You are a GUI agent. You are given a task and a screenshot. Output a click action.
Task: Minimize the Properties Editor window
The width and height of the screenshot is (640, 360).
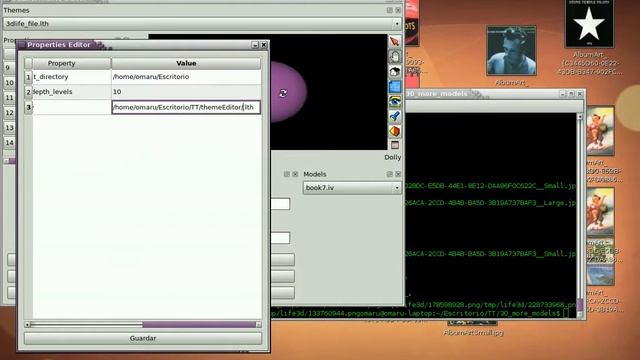[256, 45]
